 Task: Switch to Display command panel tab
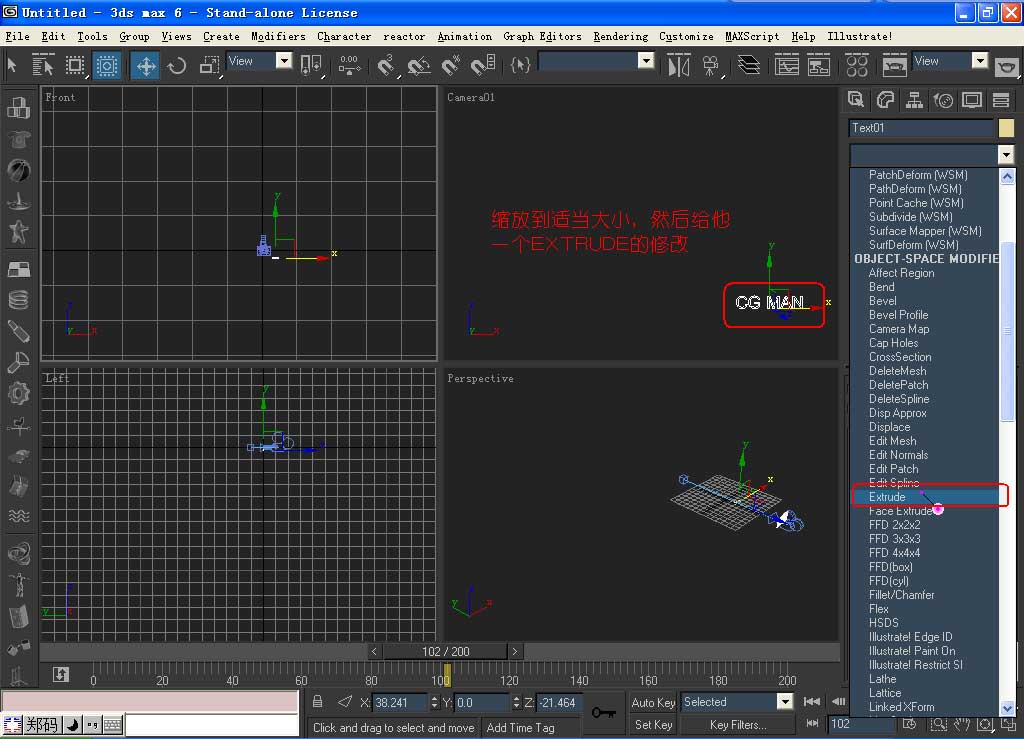click(972, 100)
